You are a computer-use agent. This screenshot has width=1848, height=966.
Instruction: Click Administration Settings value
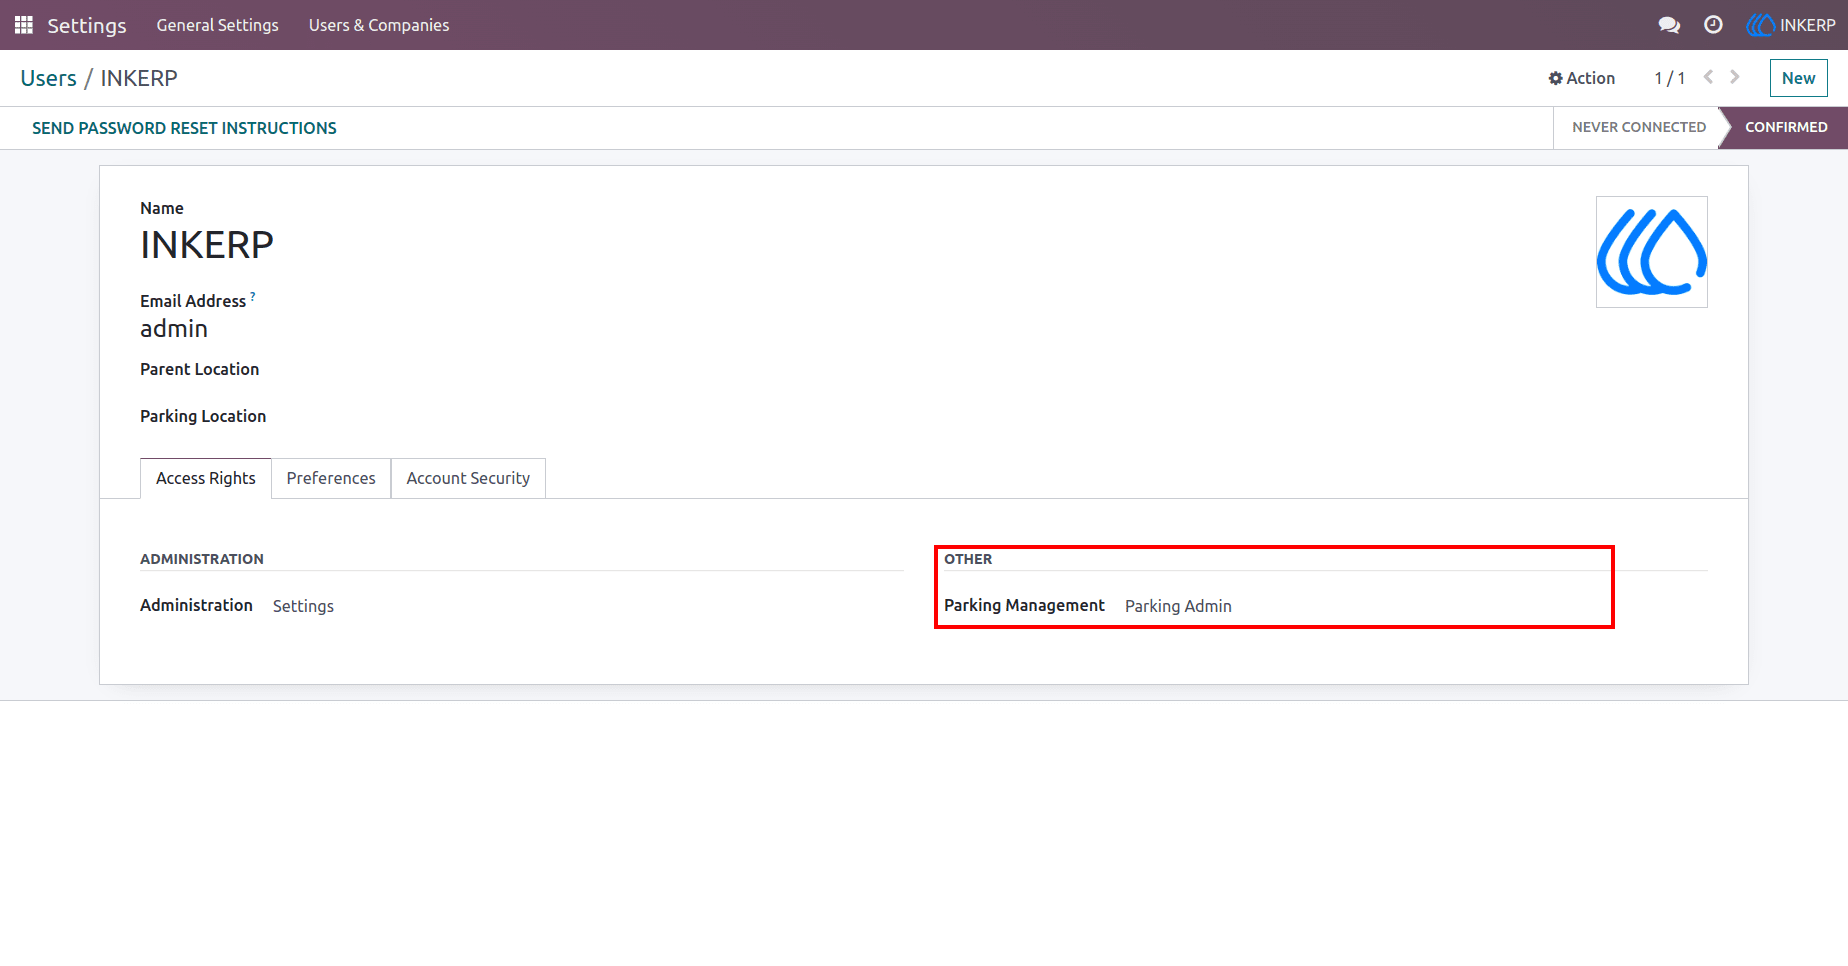click(x=303, y=606)
